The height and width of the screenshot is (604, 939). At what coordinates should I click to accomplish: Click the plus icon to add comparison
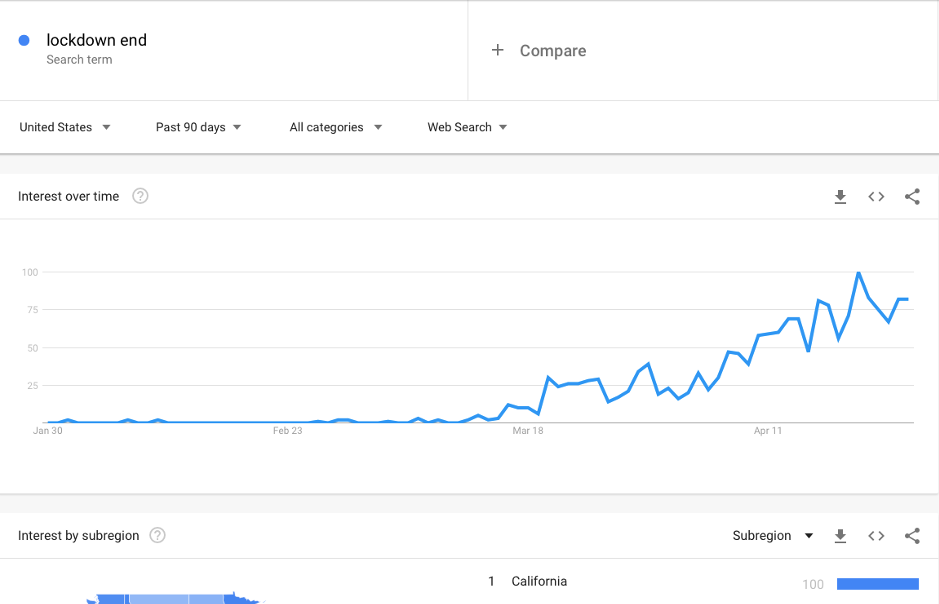(497, 50)
